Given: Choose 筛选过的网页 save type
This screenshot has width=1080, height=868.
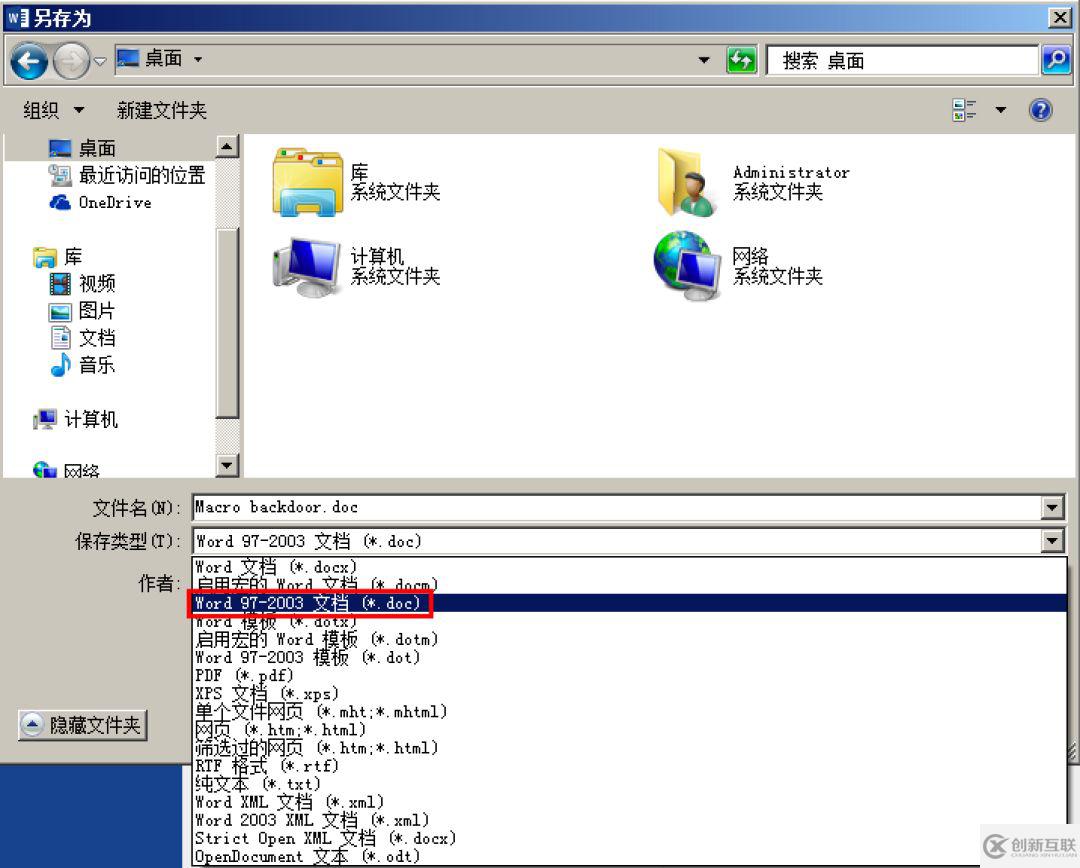Looking at the screenshot, I should [629, 747].
